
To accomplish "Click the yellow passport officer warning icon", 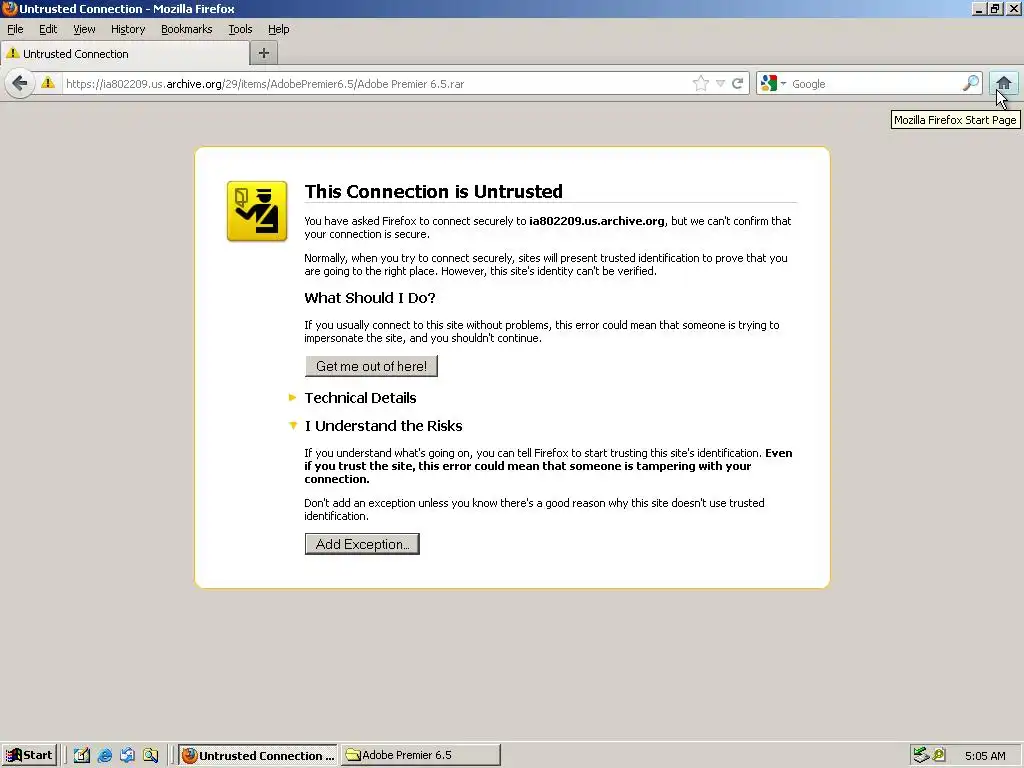I will pyautogui.click(x=257, y=212).
